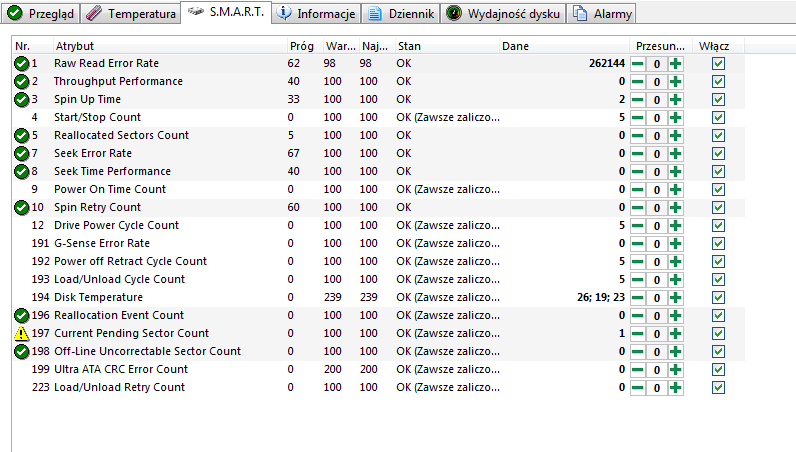Open the Informacje tab
796x452 pixels.
tap(316, 14)
